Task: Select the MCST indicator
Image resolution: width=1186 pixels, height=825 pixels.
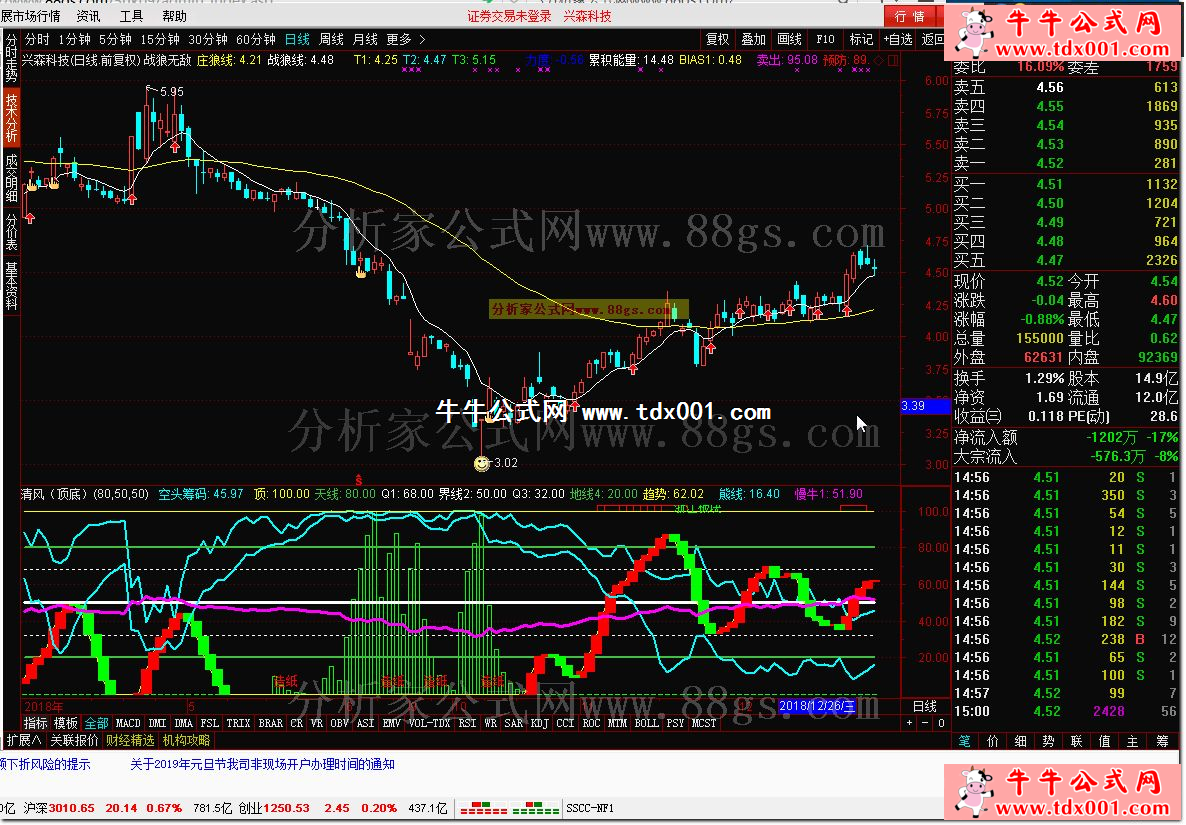Action: 703,723
